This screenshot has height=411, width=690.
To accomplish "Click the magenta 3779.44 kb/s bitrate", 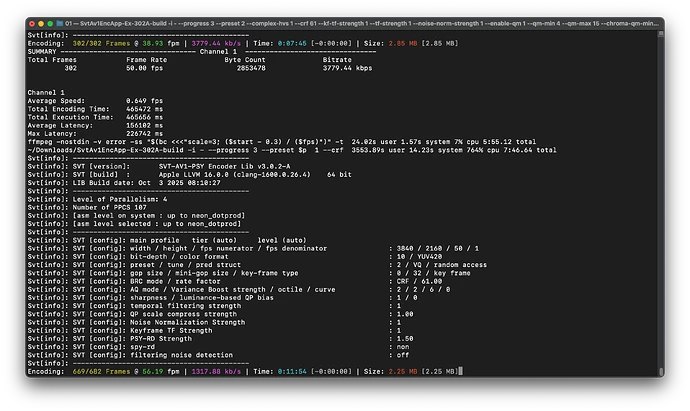I will tap(216, 44).
